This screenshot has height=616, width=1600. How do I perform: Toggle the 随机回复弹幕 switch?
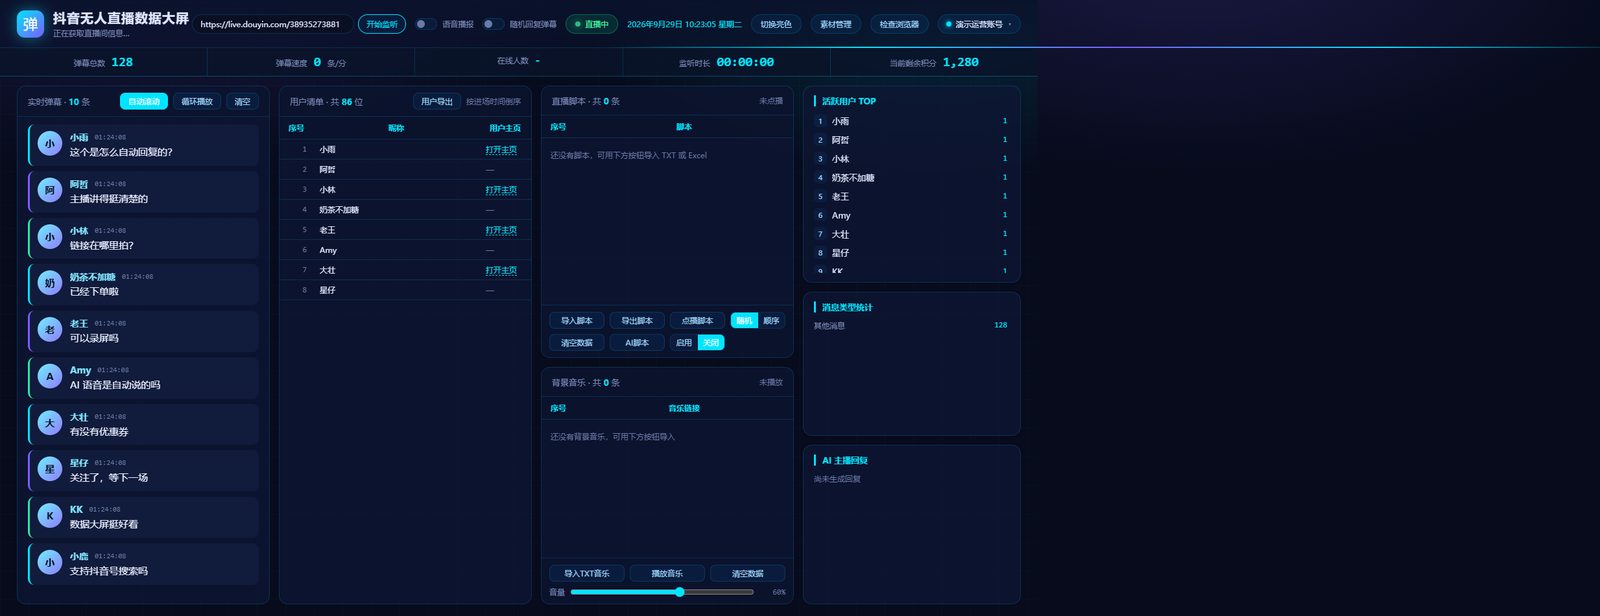[x=493, y=24]
